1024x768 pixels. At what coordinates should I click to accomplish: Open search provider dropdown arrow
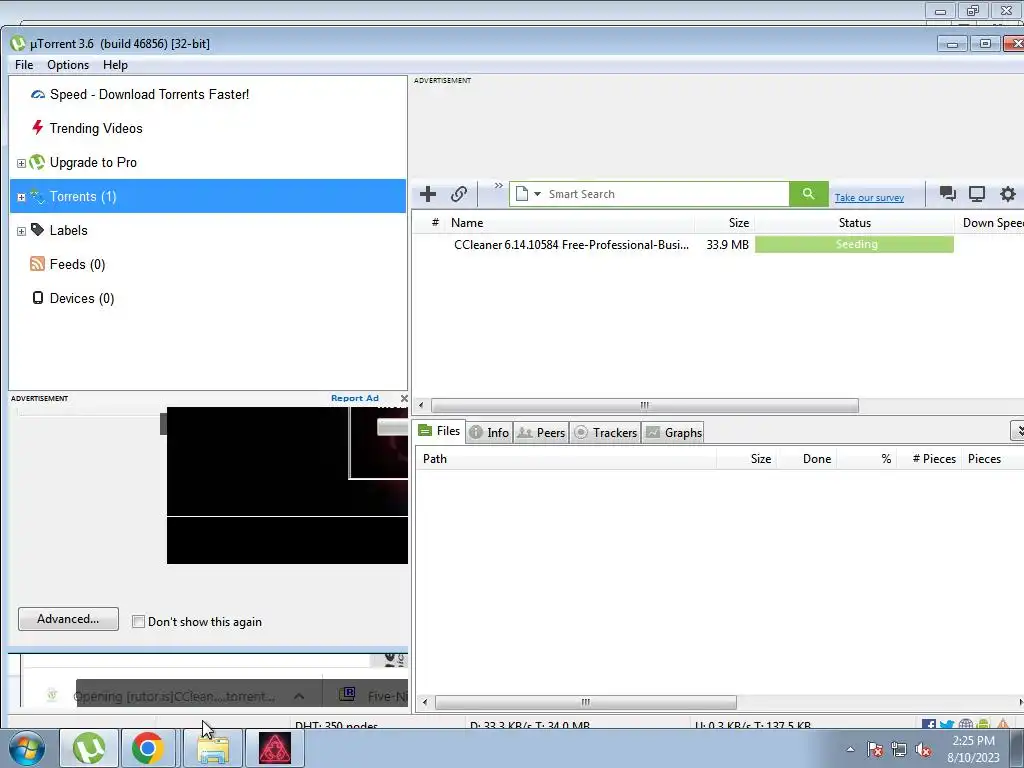click(x=537, y=194)
